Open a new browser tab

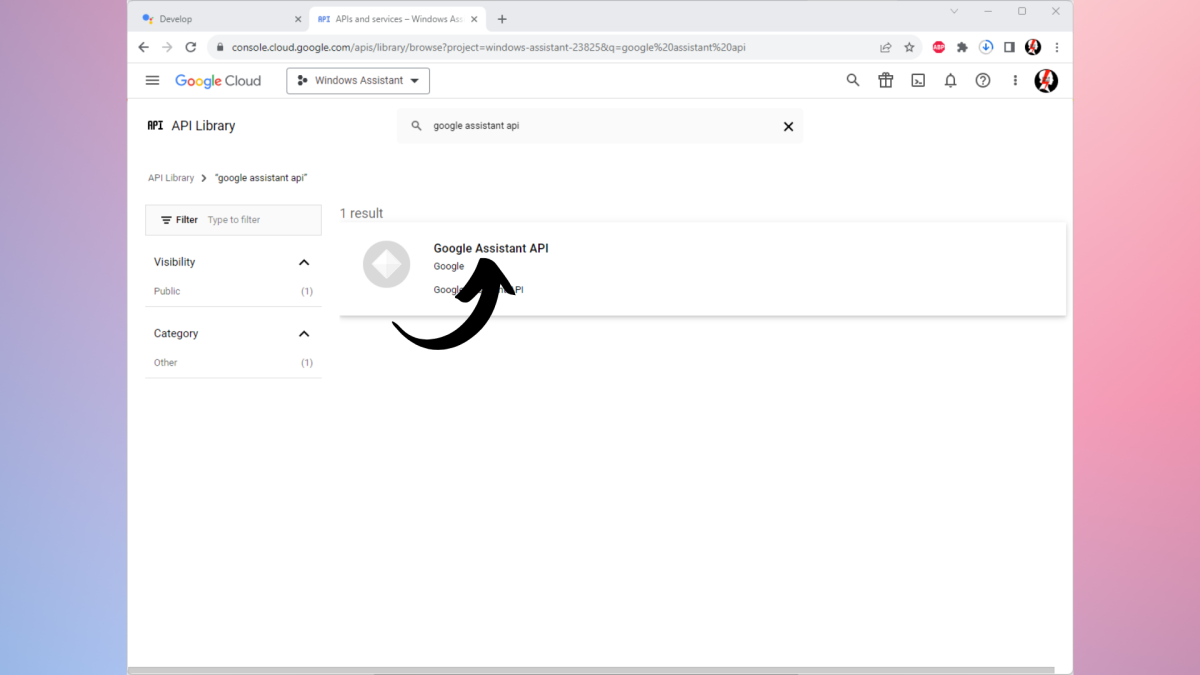click(x=502, y=19)
